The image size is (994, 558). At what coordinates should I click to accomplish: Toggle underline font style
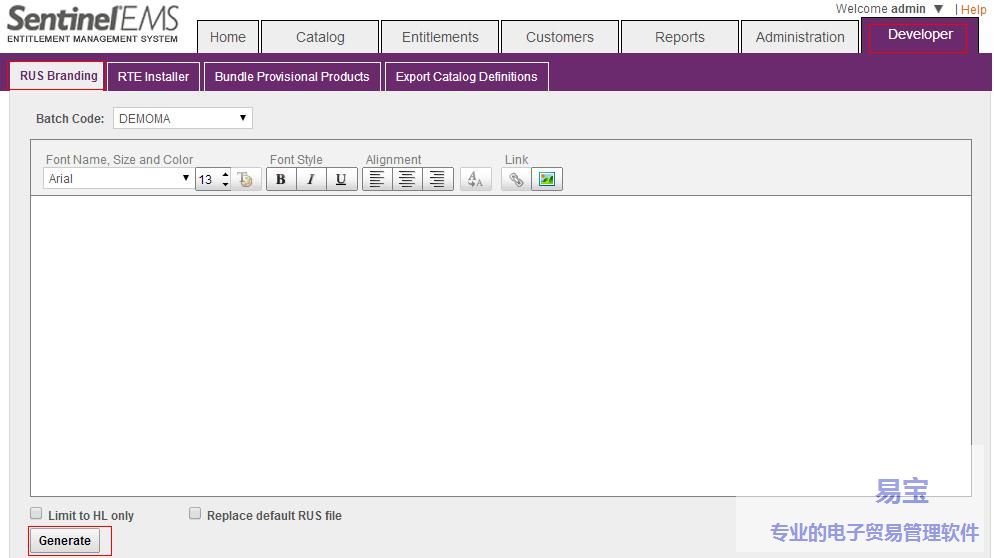tap(341, 179)
